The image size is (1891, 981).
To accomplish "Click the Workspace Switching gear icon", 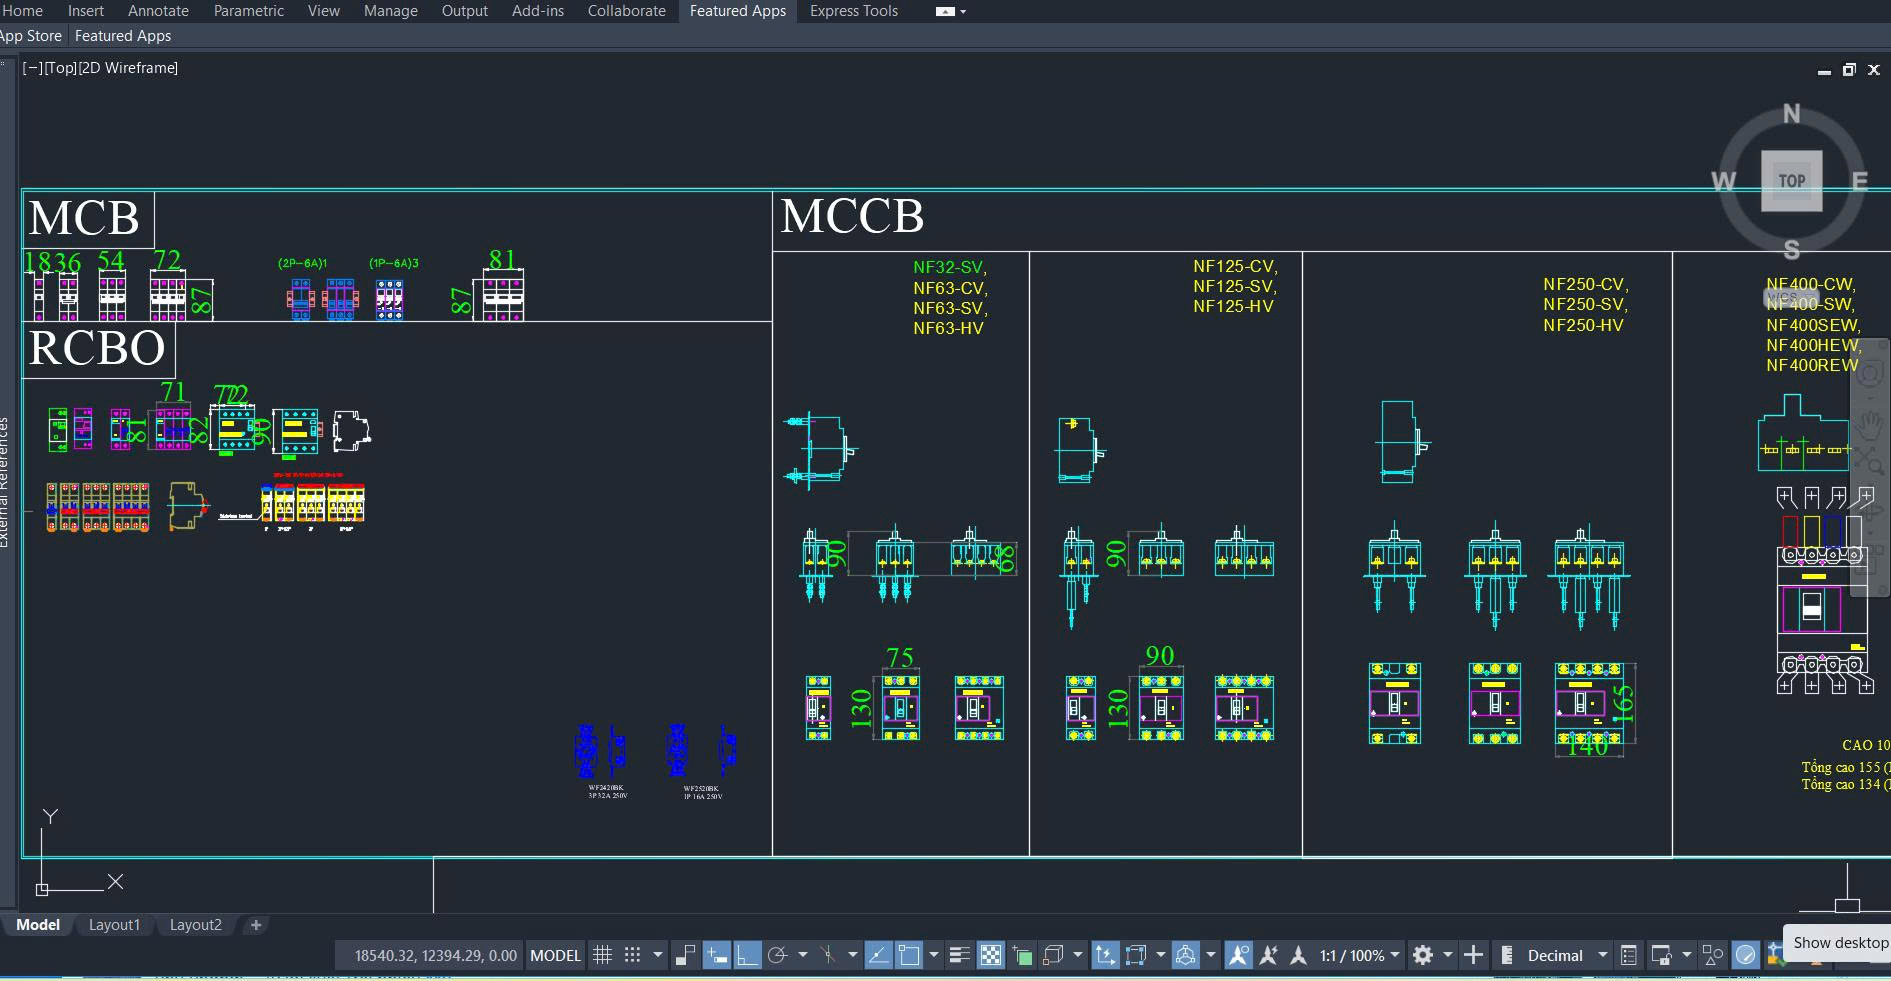I will pos(1423,955).
